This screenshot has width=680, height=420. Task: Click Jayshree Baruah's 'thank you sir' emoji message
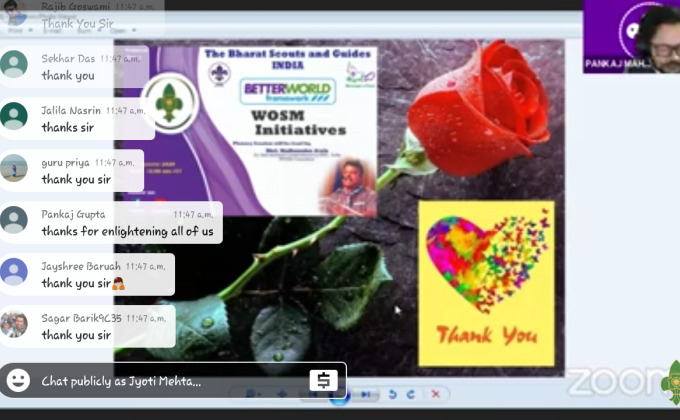[83, 283]
